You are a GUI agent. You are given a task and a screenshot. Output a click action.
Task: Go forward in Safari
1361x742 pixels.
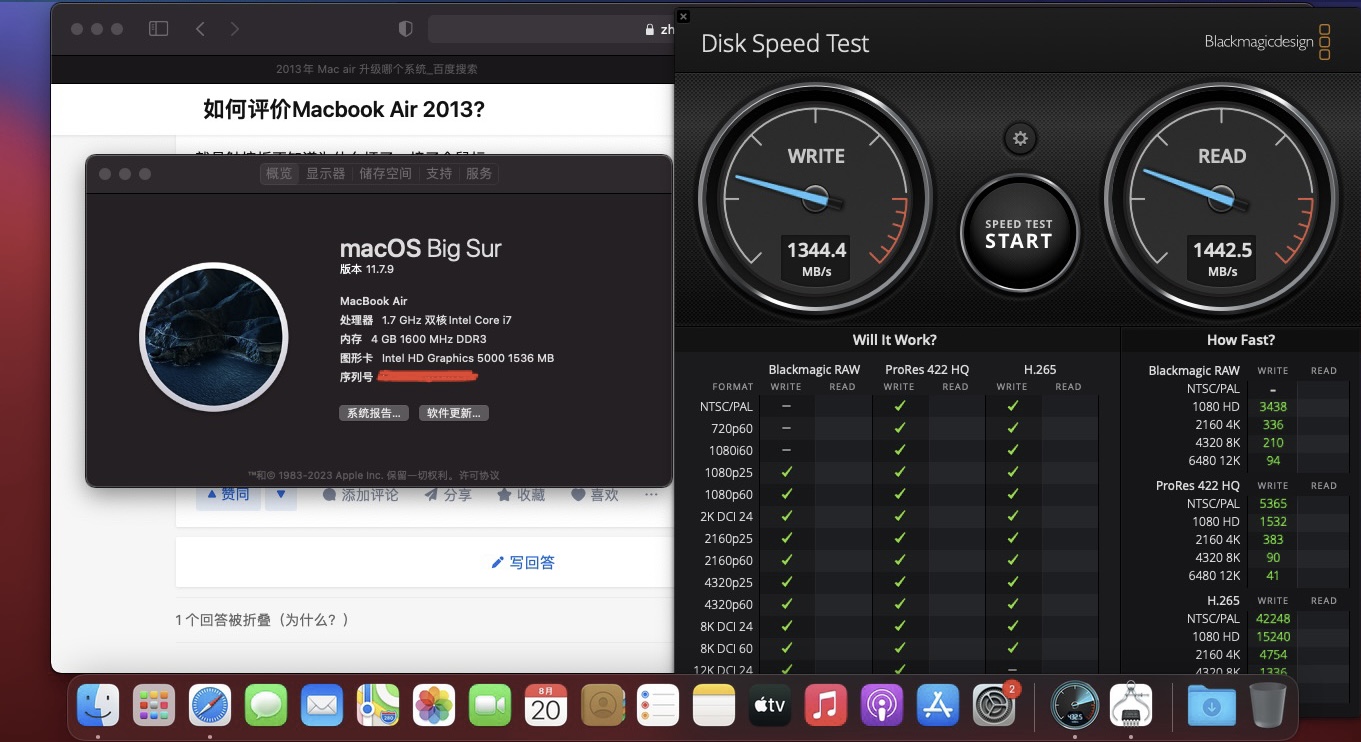coord(234,29)
